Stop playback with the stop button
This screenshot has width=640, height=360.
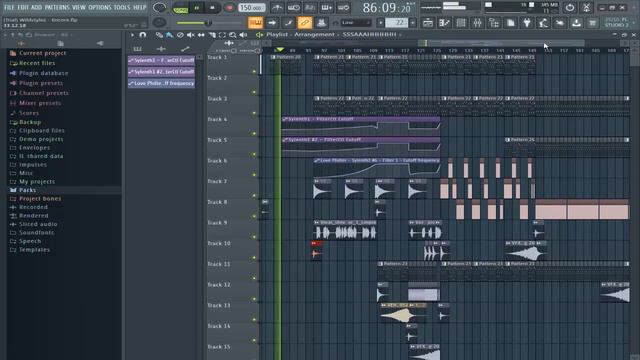coord(212,8)
